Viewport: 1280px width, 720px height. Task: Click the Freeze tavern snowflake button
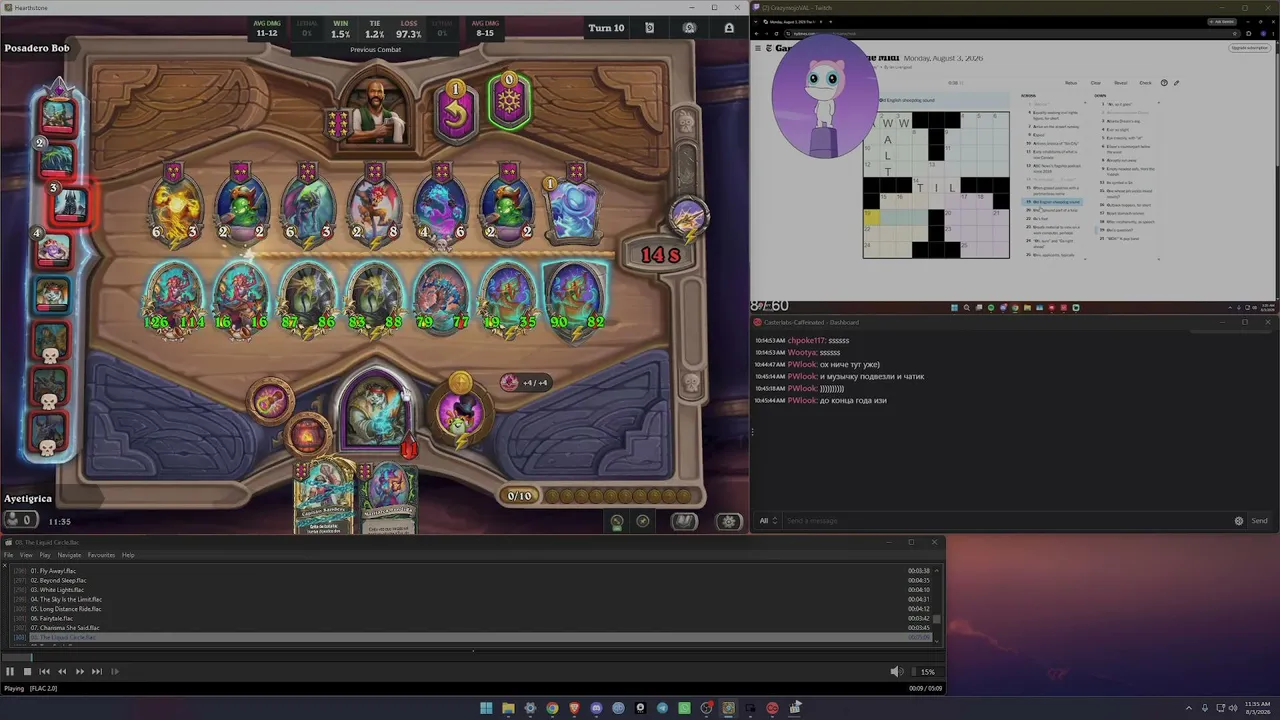tap(509, 104)
